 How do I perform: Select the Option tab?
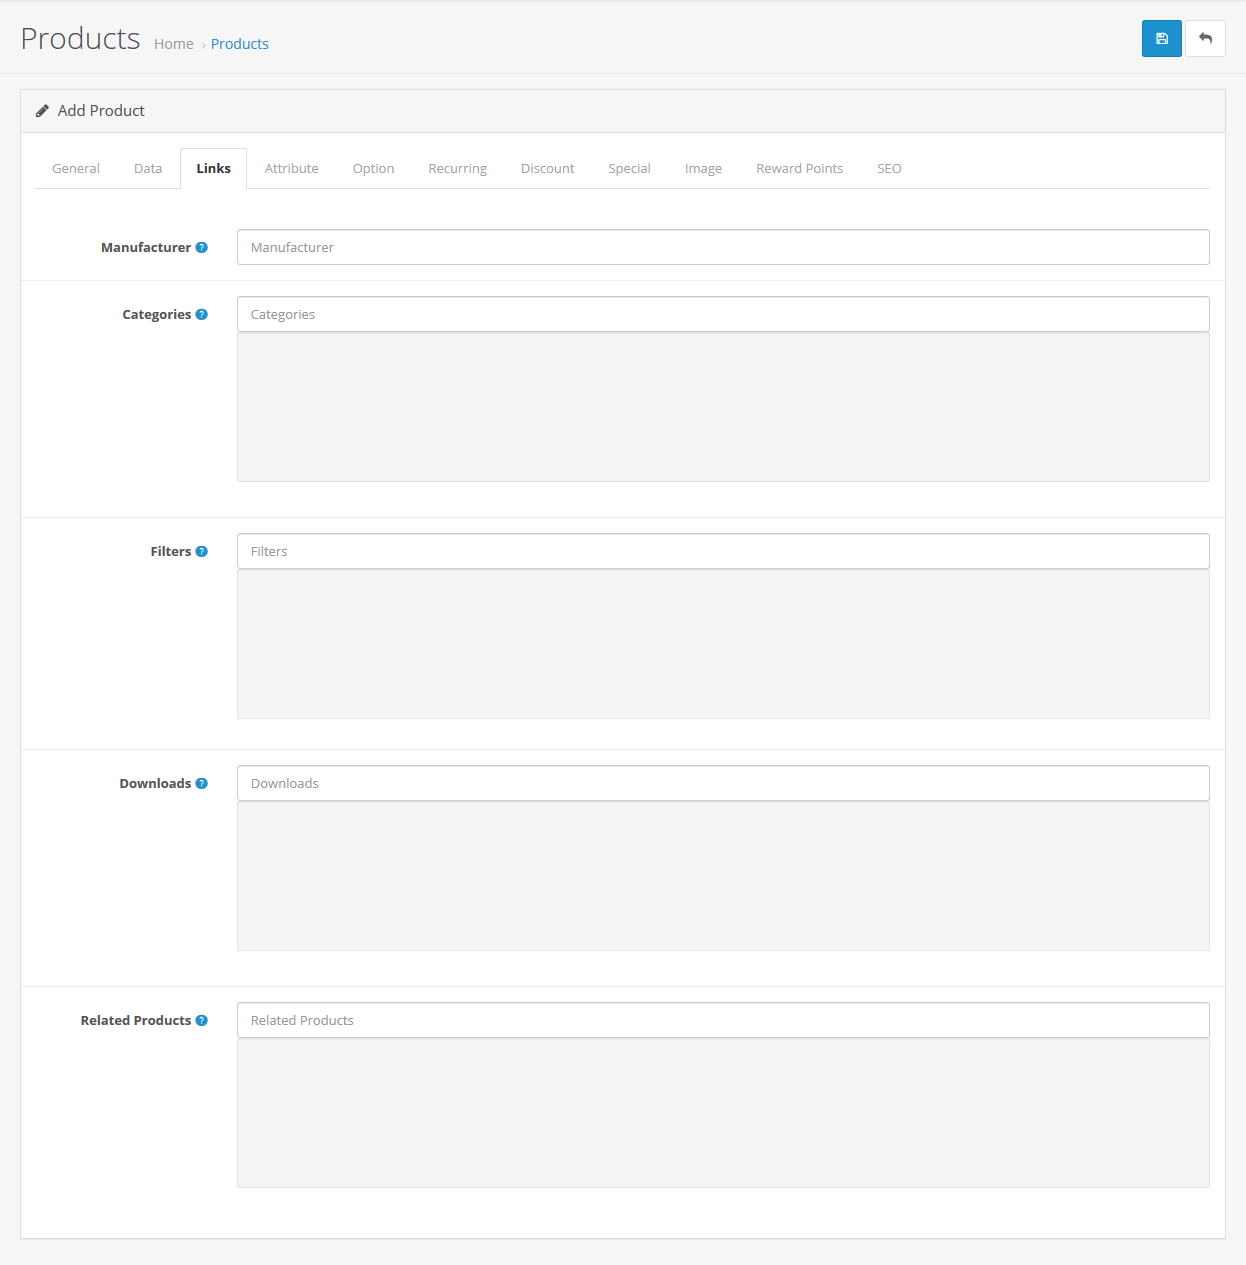coord(373,169)
